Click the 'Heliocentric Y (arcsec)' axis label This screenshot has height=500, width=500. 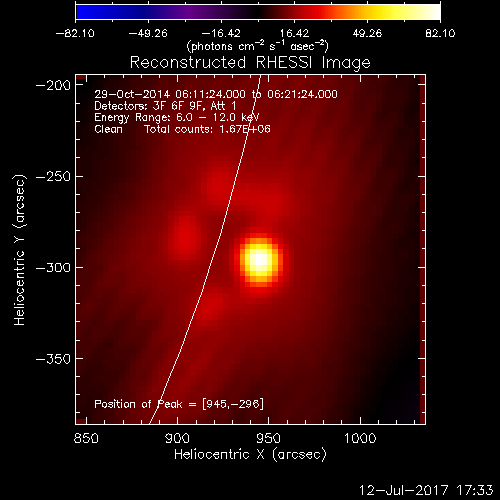19,250
